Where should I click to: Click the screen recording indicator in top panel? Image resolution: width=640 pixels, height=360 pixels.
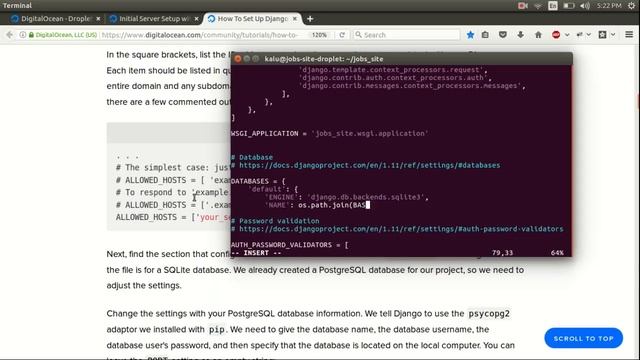point(522,6)
